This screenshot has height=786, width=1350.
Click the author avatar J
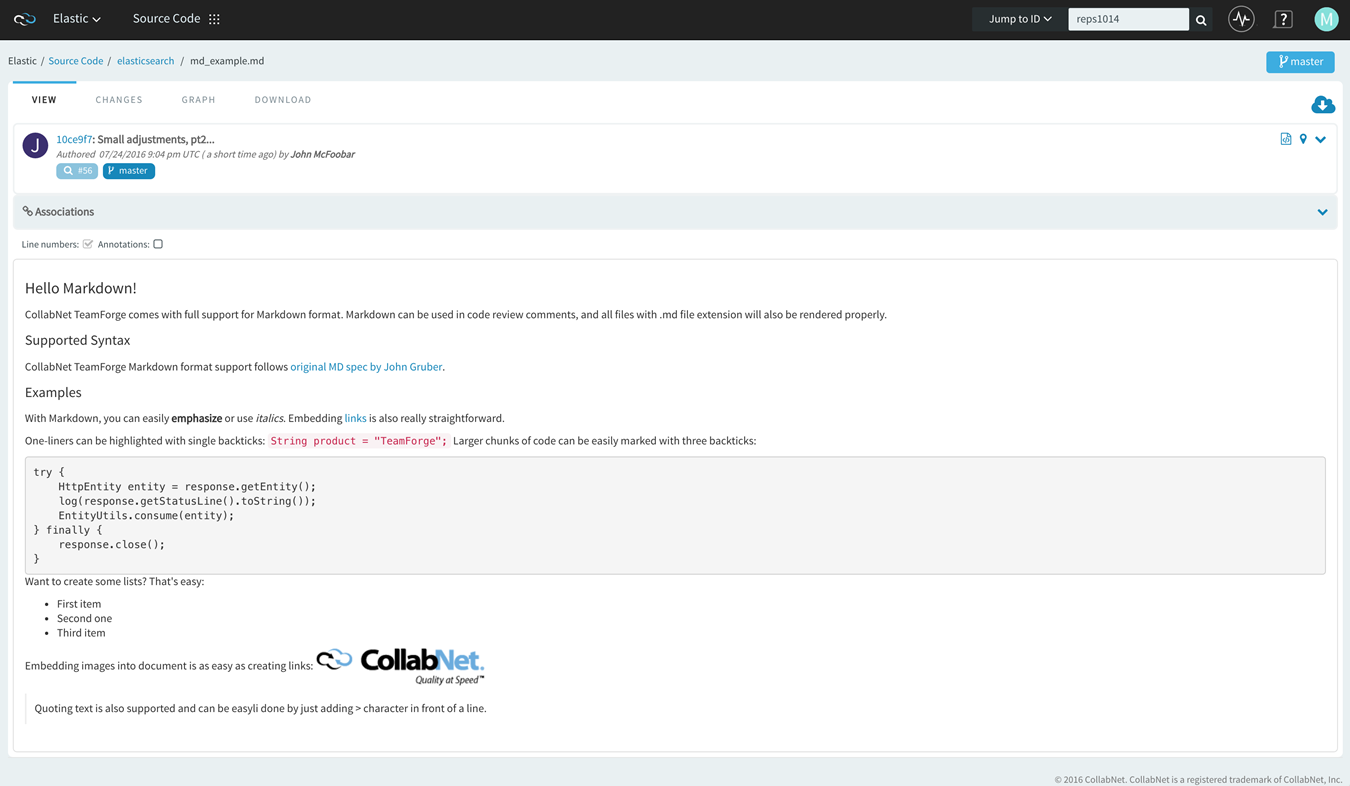pyautogui.click(x=35, y=145)
